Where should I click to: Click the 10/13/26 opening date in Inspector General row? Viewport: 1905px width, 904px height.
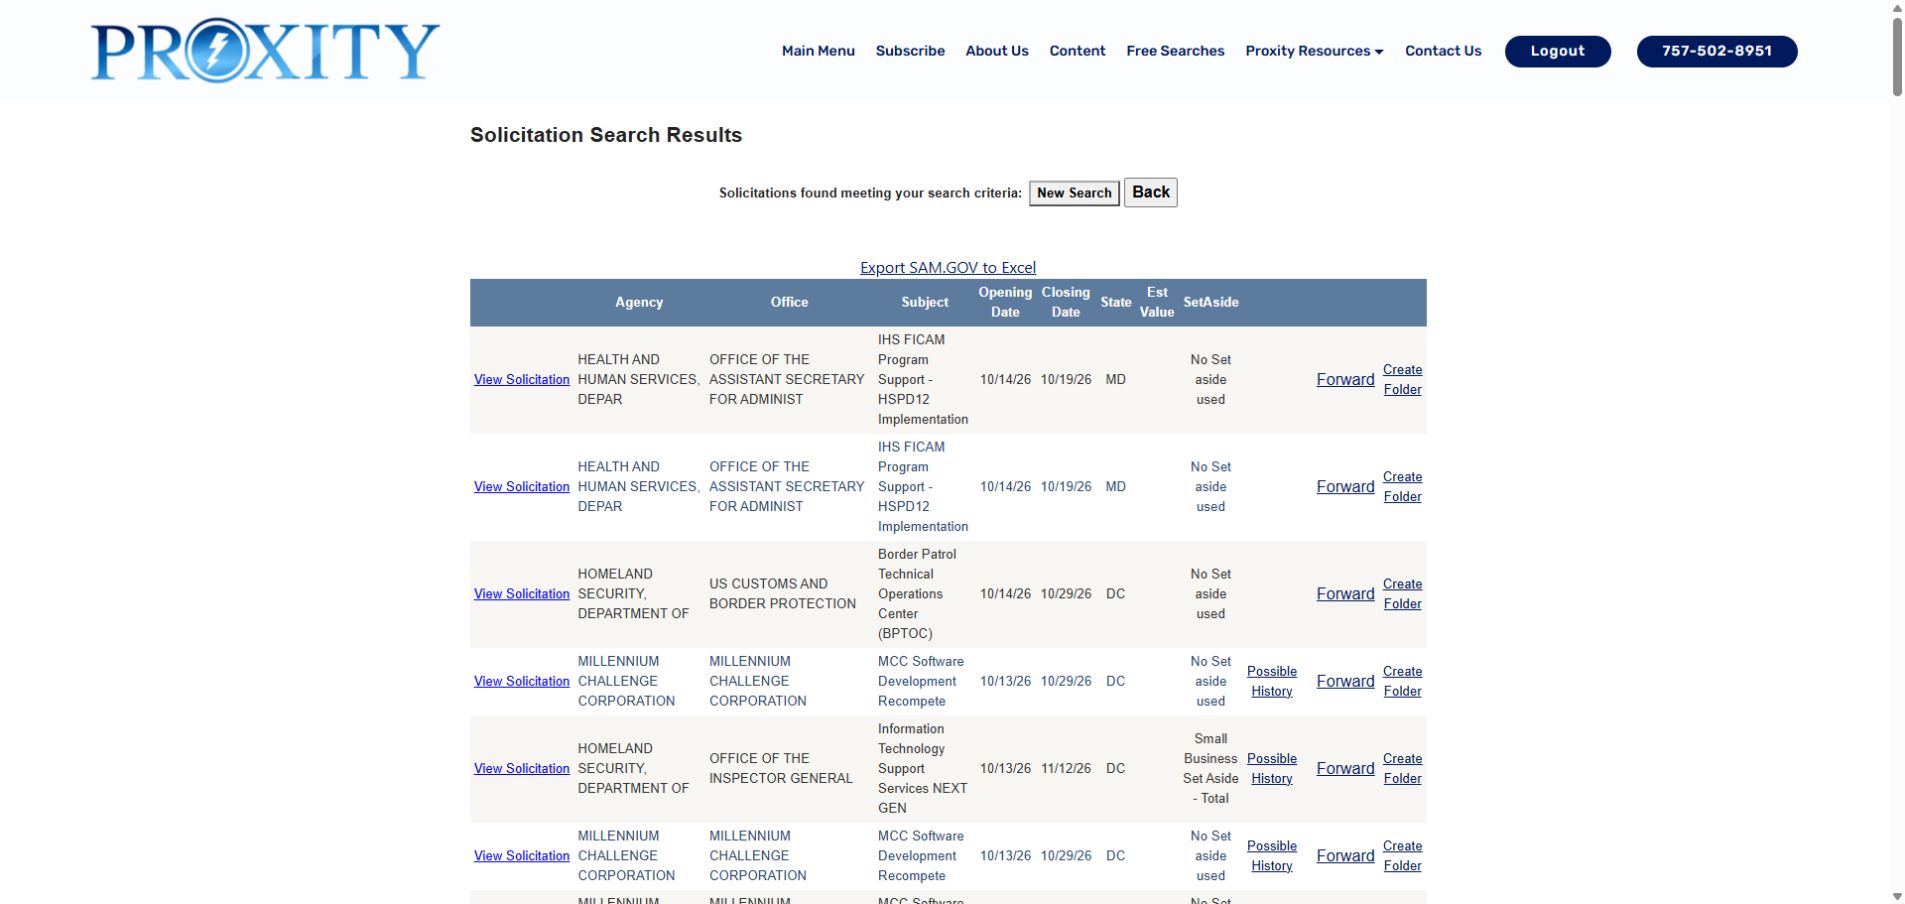click(x=1005, y=769)
